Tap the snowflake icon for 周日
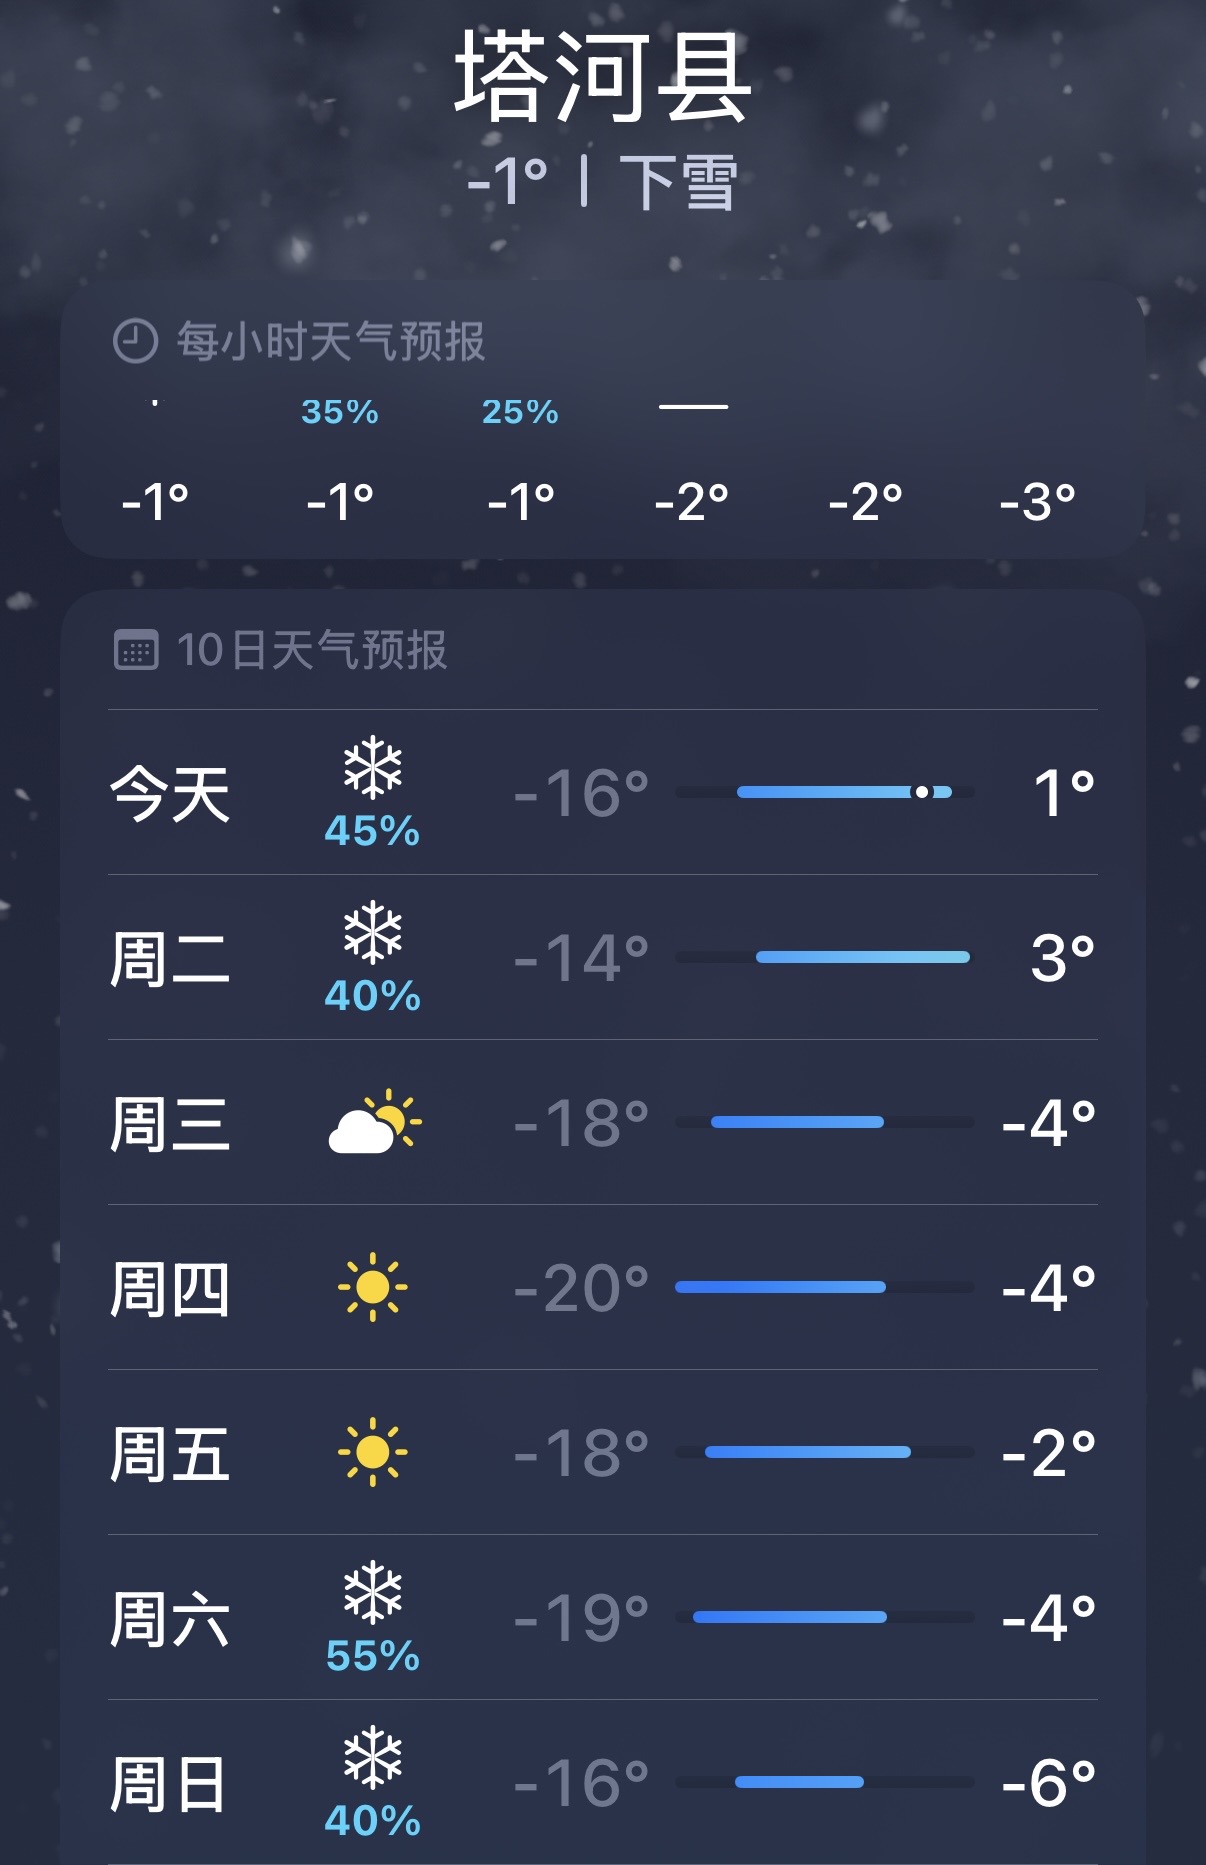This screenshot has width=1206, height=1865. (x=372, y=1756)
